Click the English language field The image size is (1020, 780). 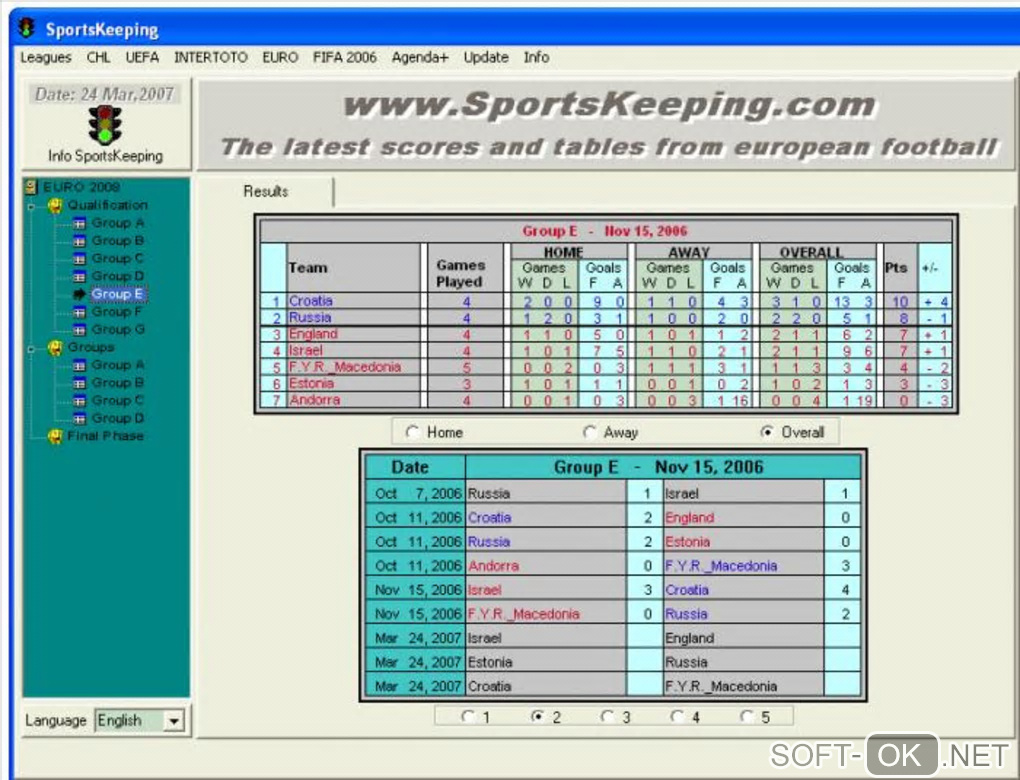129,721
